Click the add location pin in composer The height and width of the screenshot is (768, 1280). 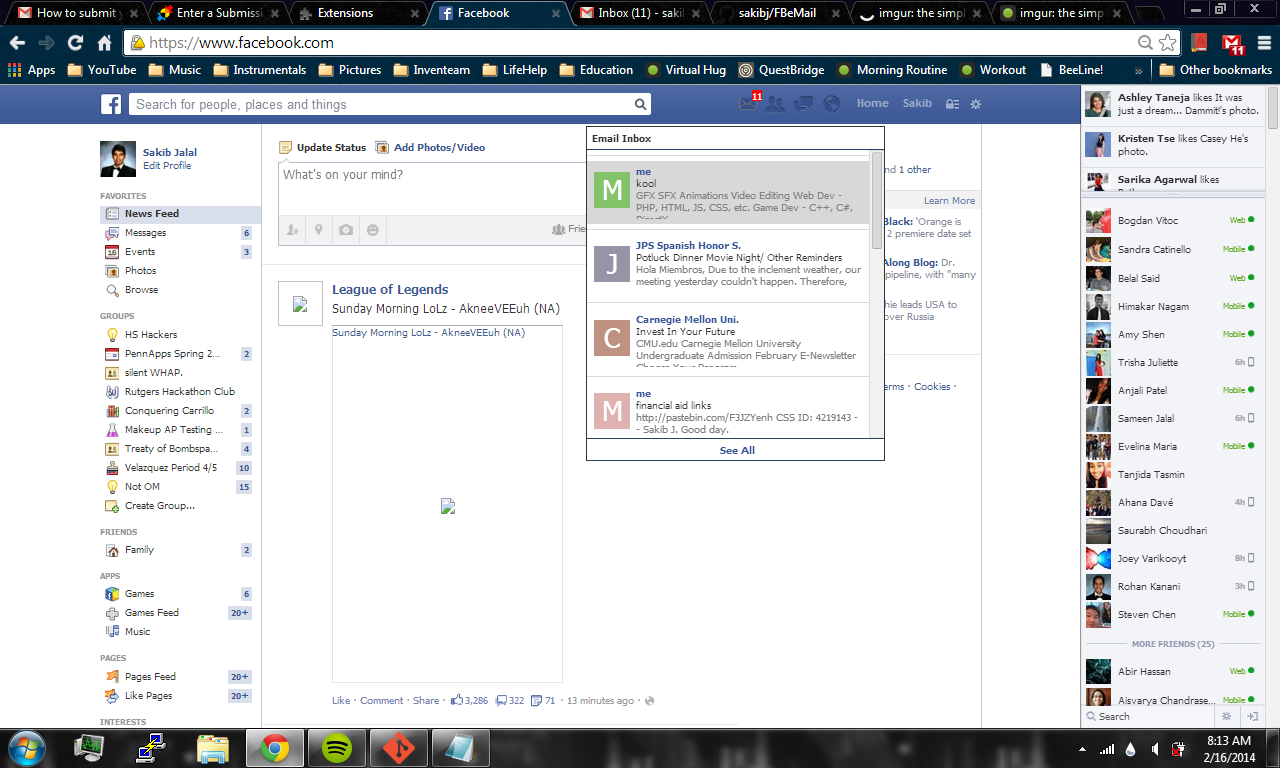click(x=319, y=230)
